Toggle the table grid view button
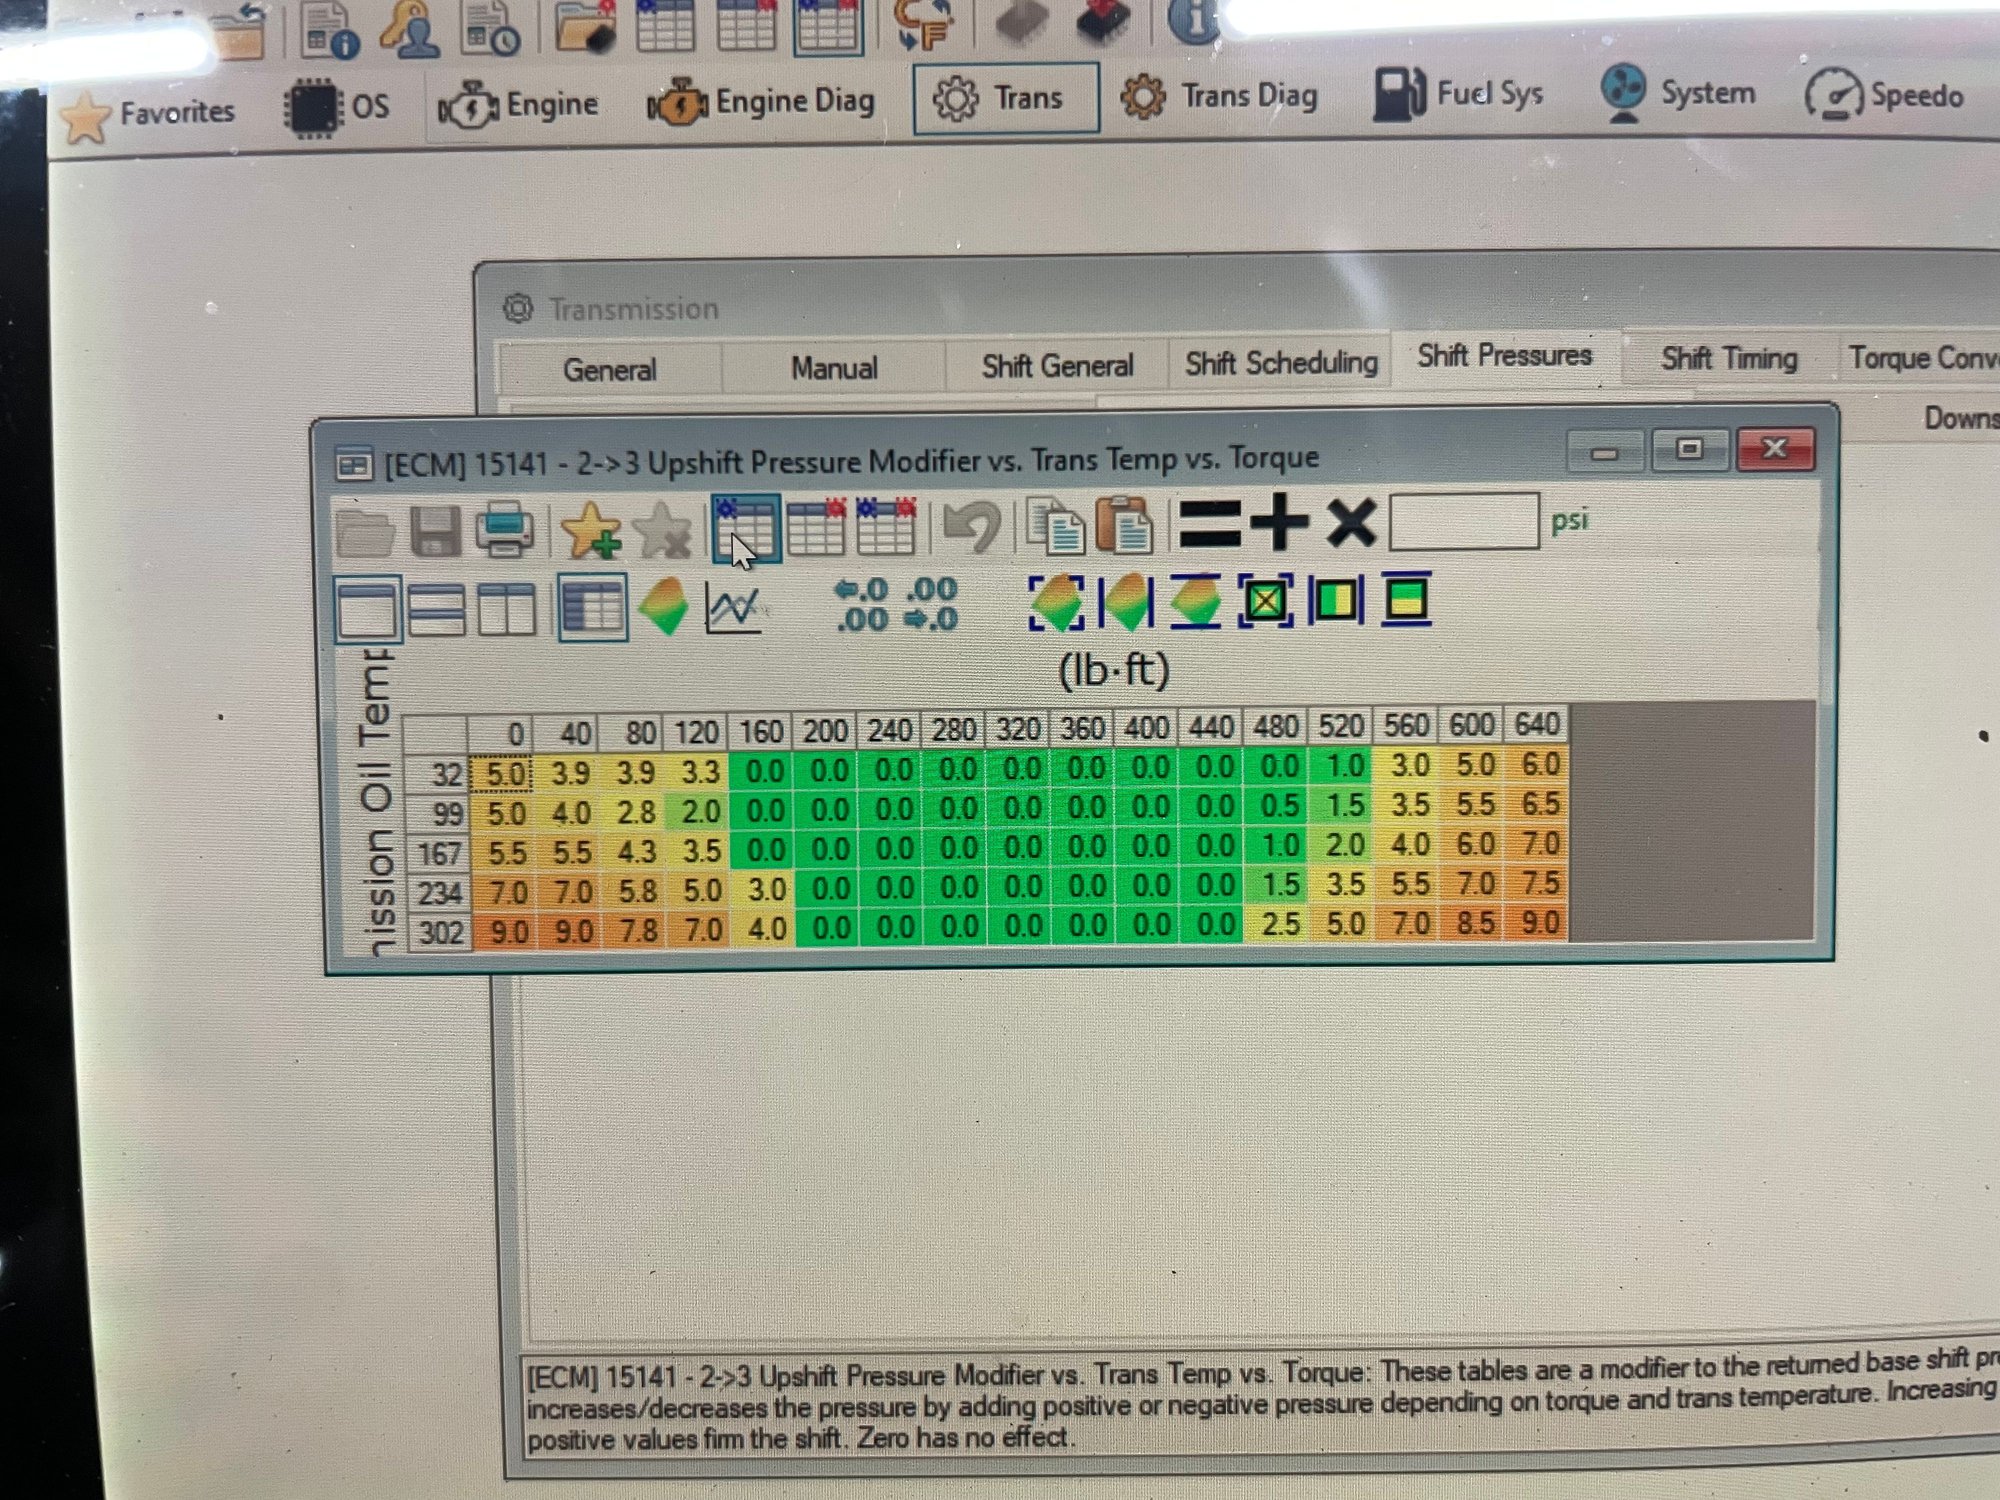 point(592,607)
